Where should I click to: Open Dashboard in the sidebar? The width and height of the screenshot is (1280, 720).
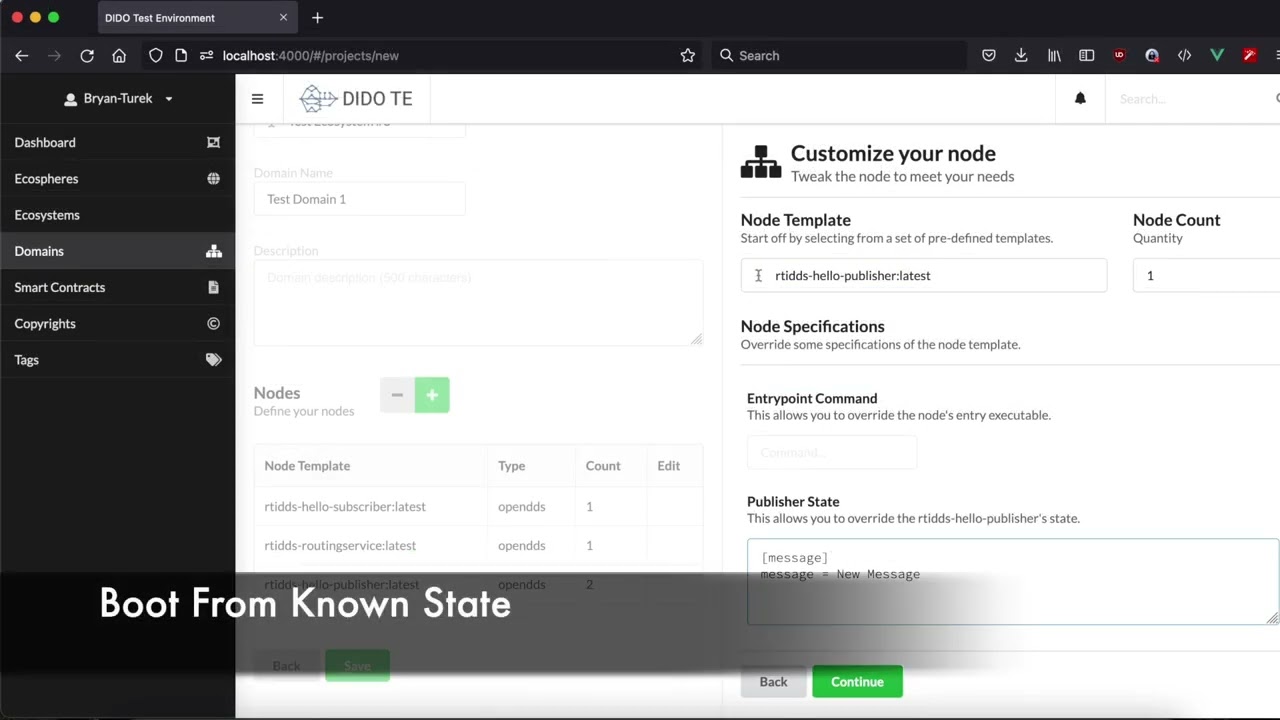pyautogui.click(x=118, y=143)
